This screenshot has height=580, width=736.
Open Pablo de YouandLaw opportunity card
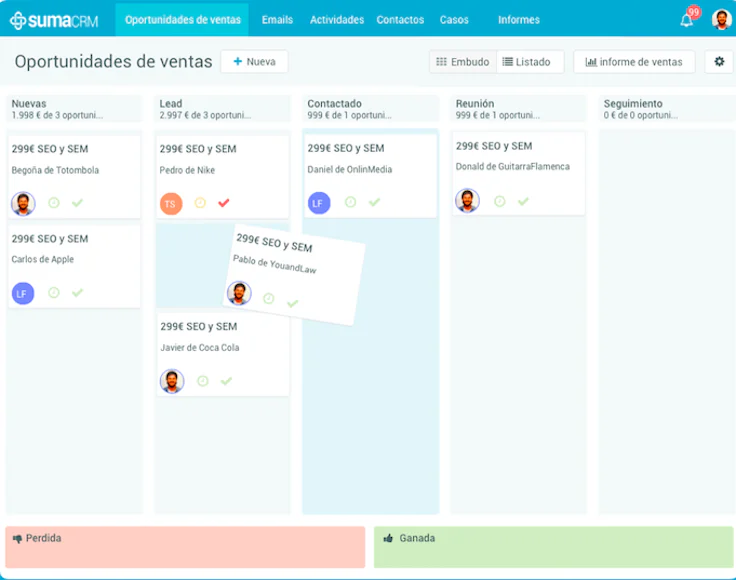(x=294, y=275)
